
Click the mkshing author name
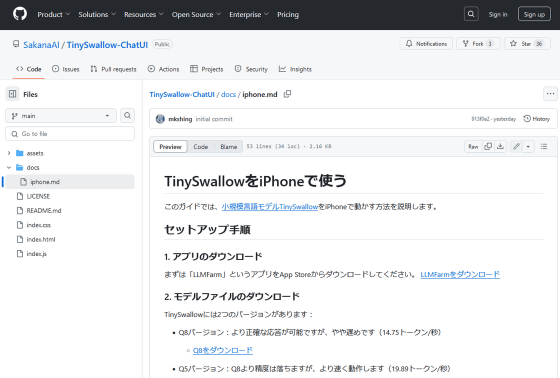point(180,119)
